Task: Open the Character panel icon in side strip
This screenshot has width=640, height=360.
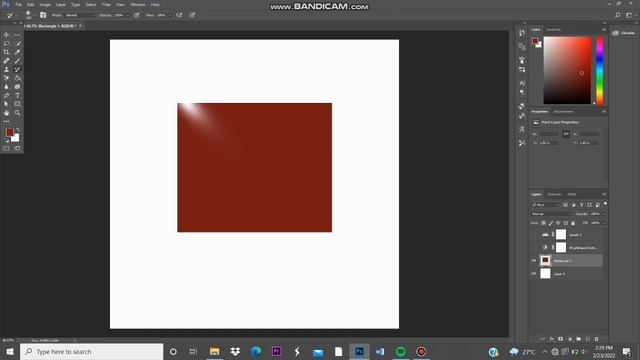Action: point(522,83)
